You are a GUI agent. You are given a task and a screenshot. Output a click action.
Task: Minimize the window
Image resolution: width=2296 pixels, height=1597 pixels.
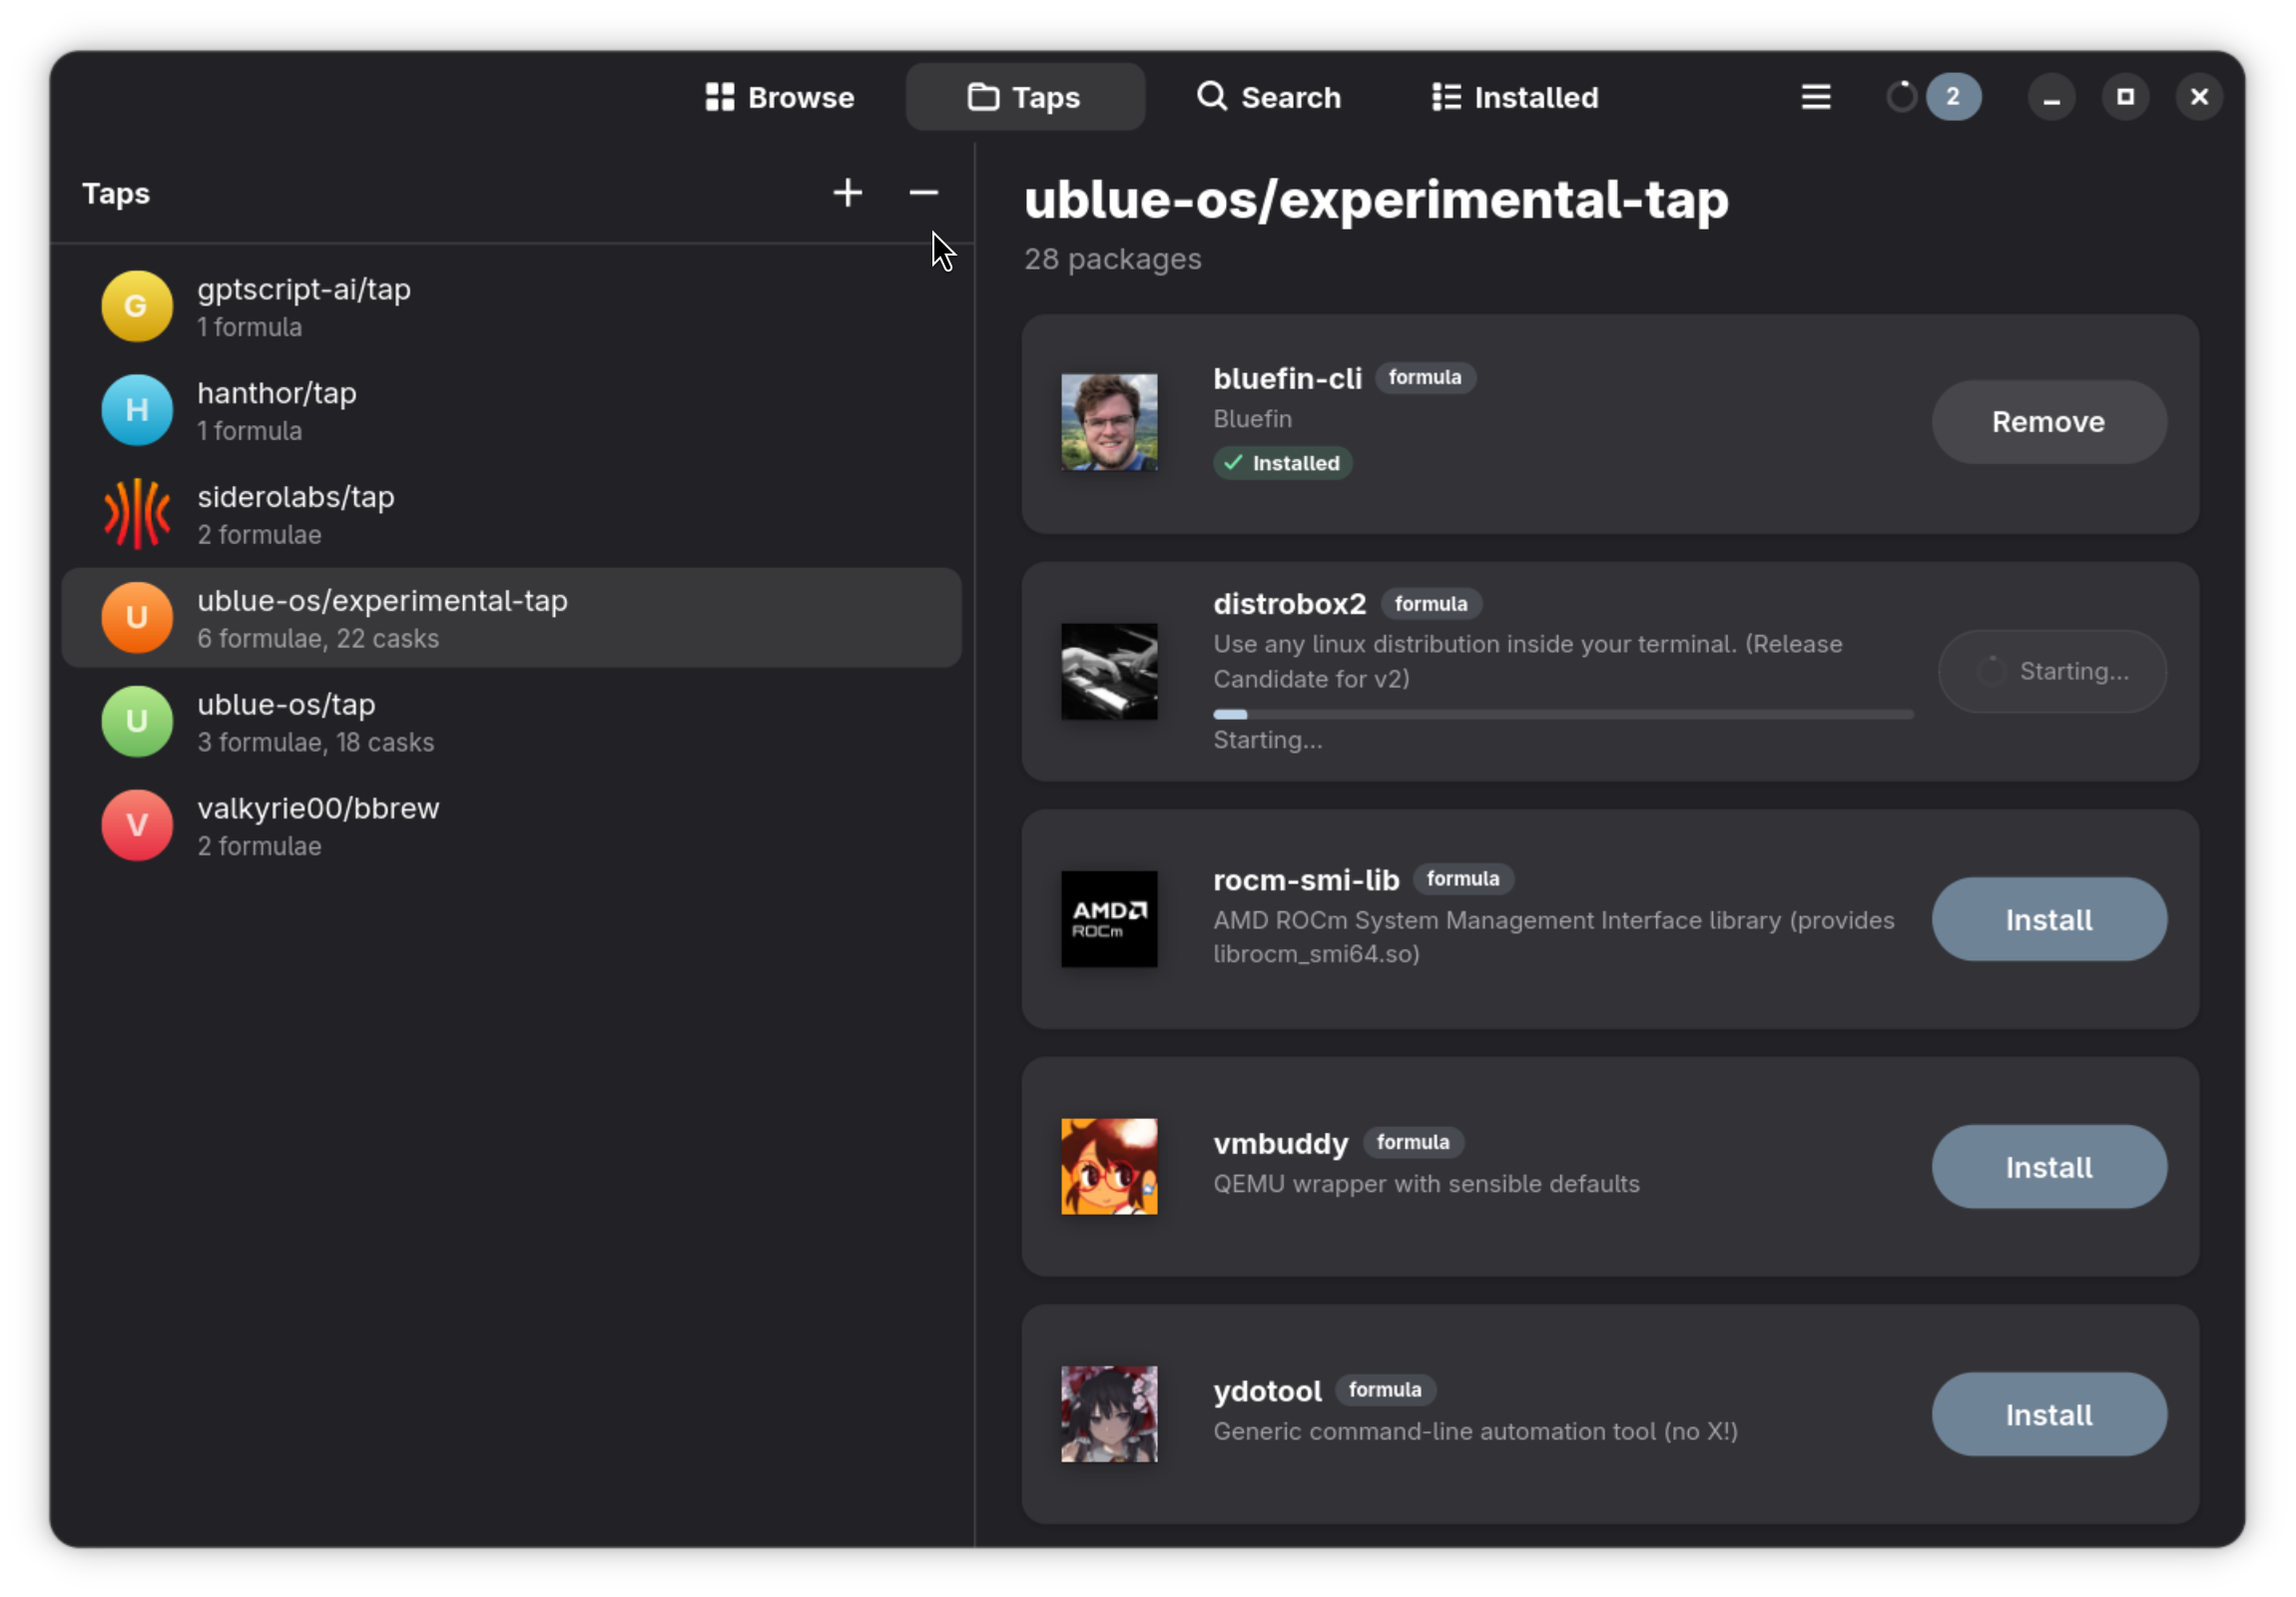coord(2051,97)
